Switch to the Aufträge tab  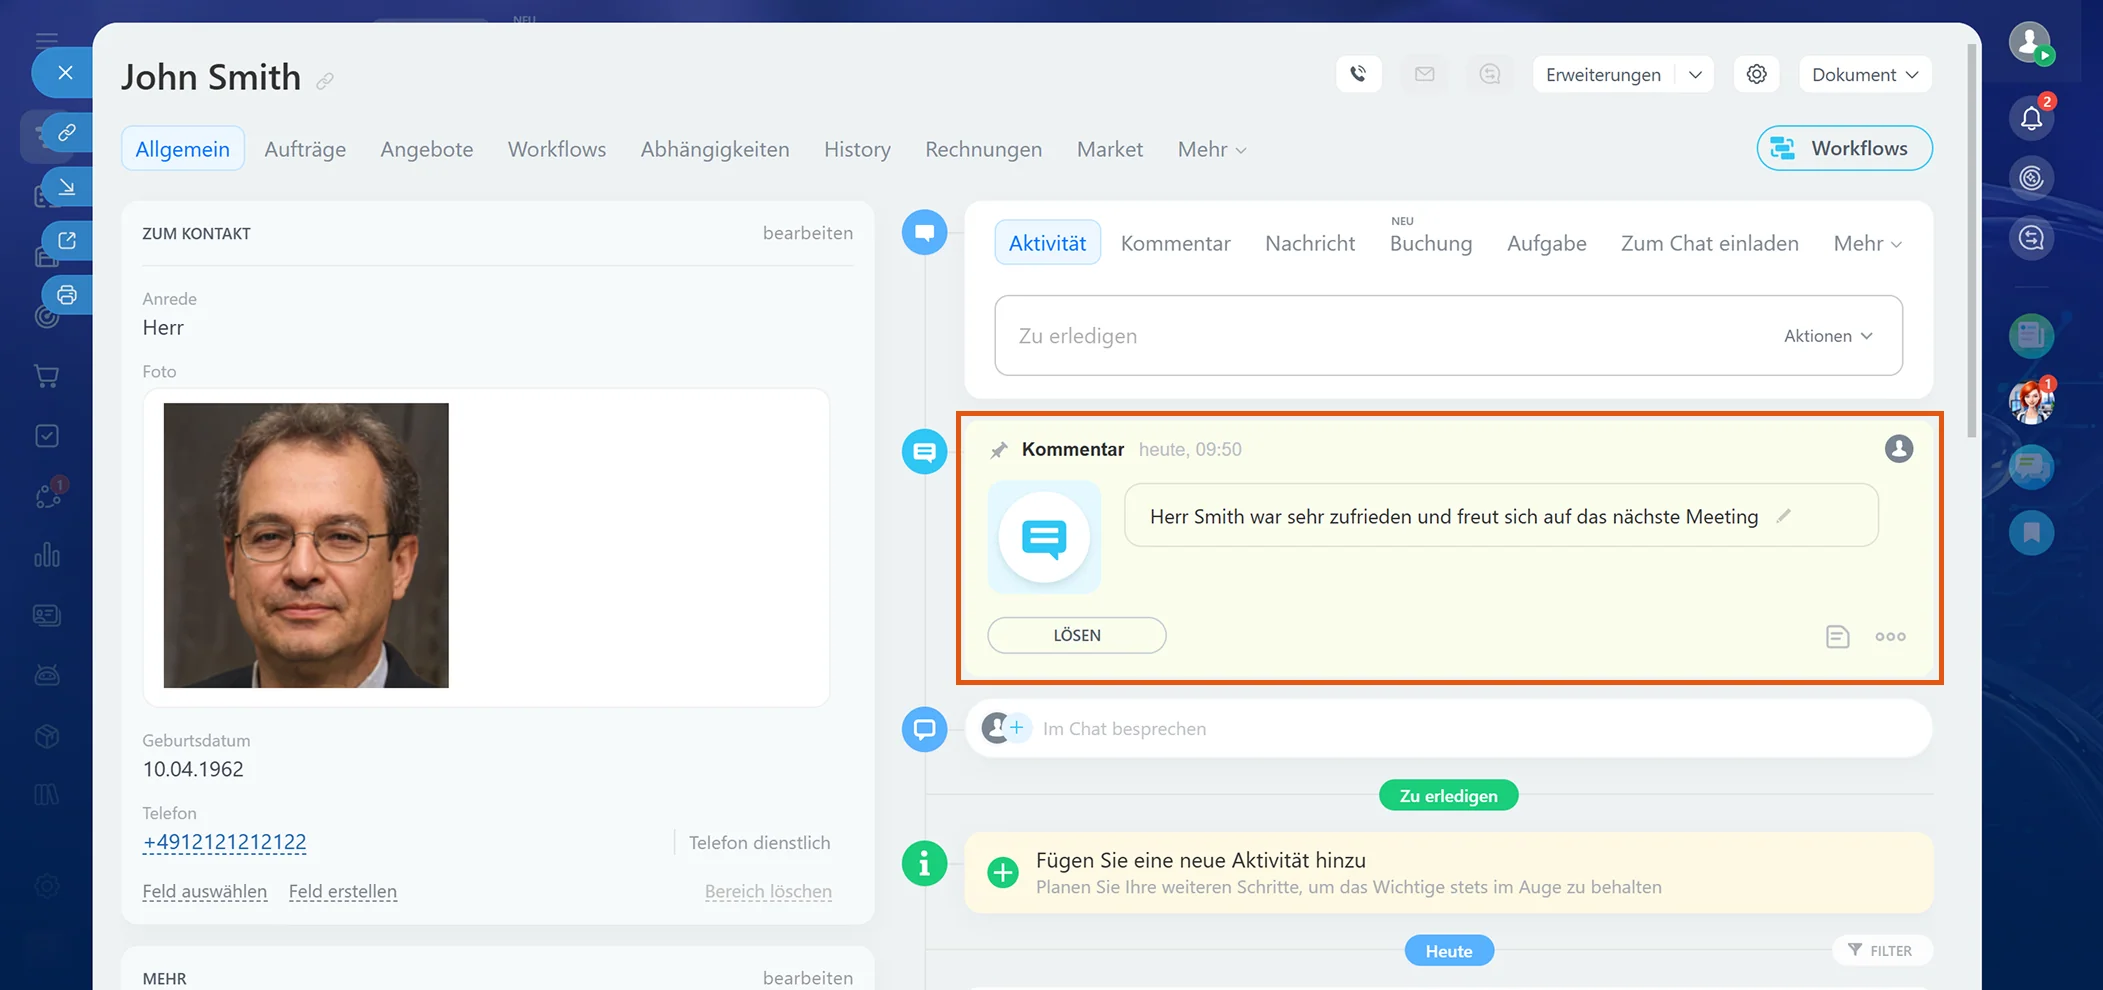305,149
